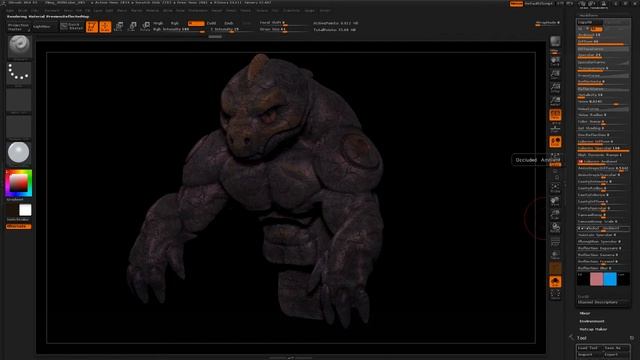Screen dimensions: 640x360
Task: Click the right shelf Scale view icon
Action: pos(555,214)
